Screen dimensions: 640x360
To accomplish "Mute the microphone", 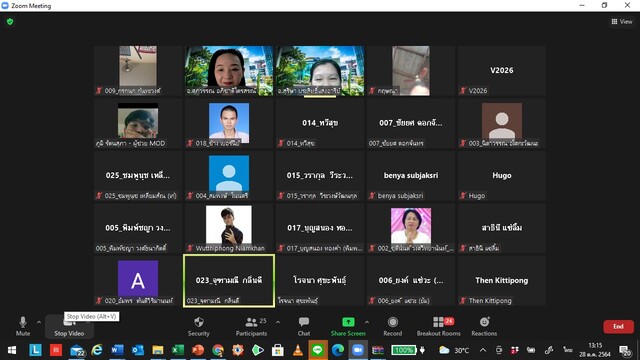I will click(23, 327).
